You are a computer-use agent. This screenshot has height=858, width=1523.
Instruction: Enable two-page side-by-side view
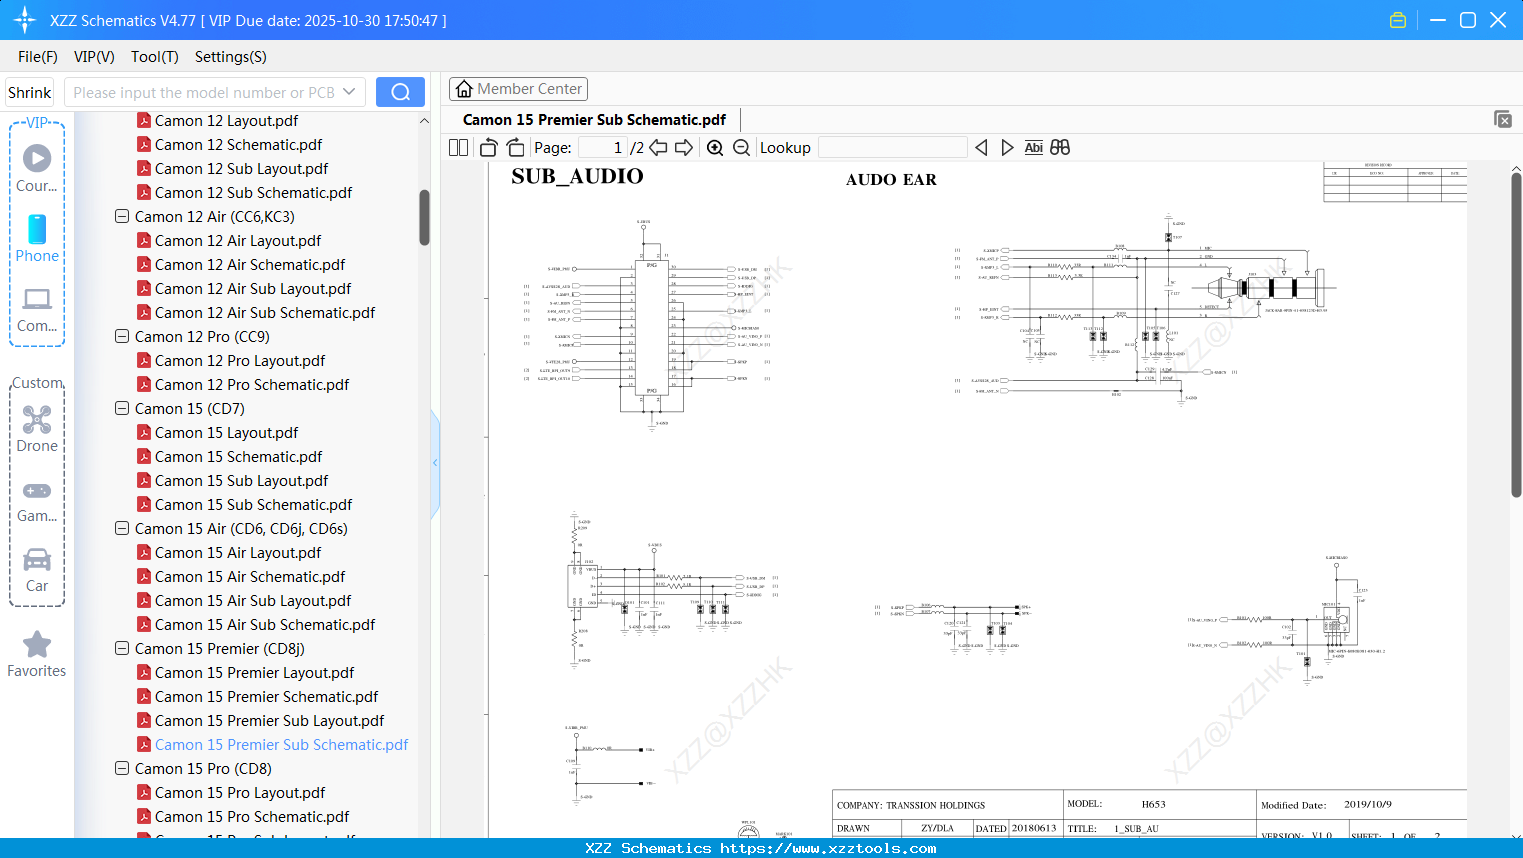click(457, 147)
